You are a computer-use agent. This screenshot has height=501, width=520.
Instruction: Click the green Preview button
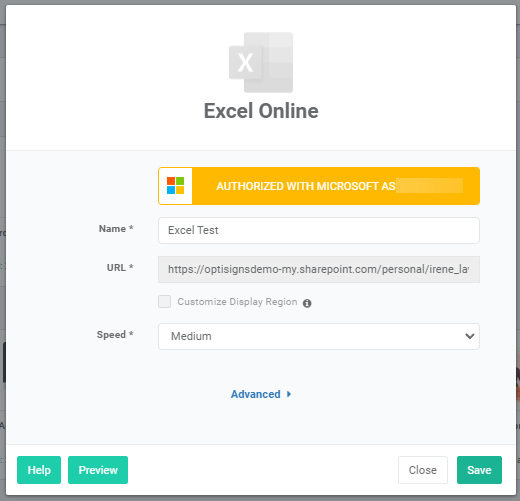point(98,470)
